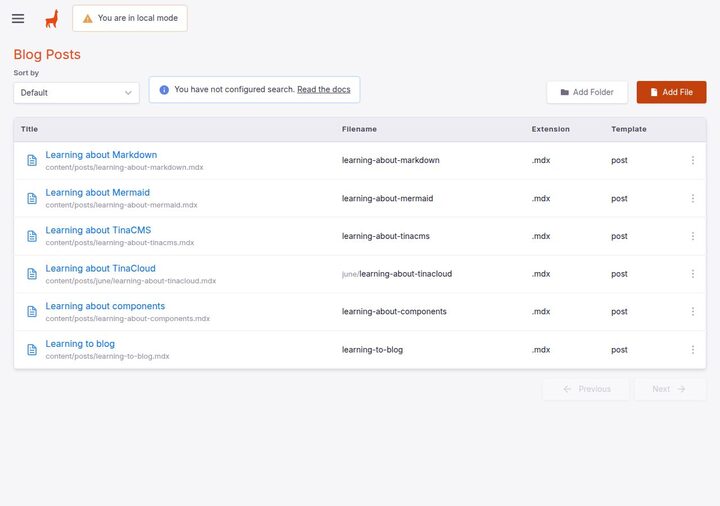Click filename cell learning-to-blog
The height and width of the screenshot is (506, 720).
(372, 349)
